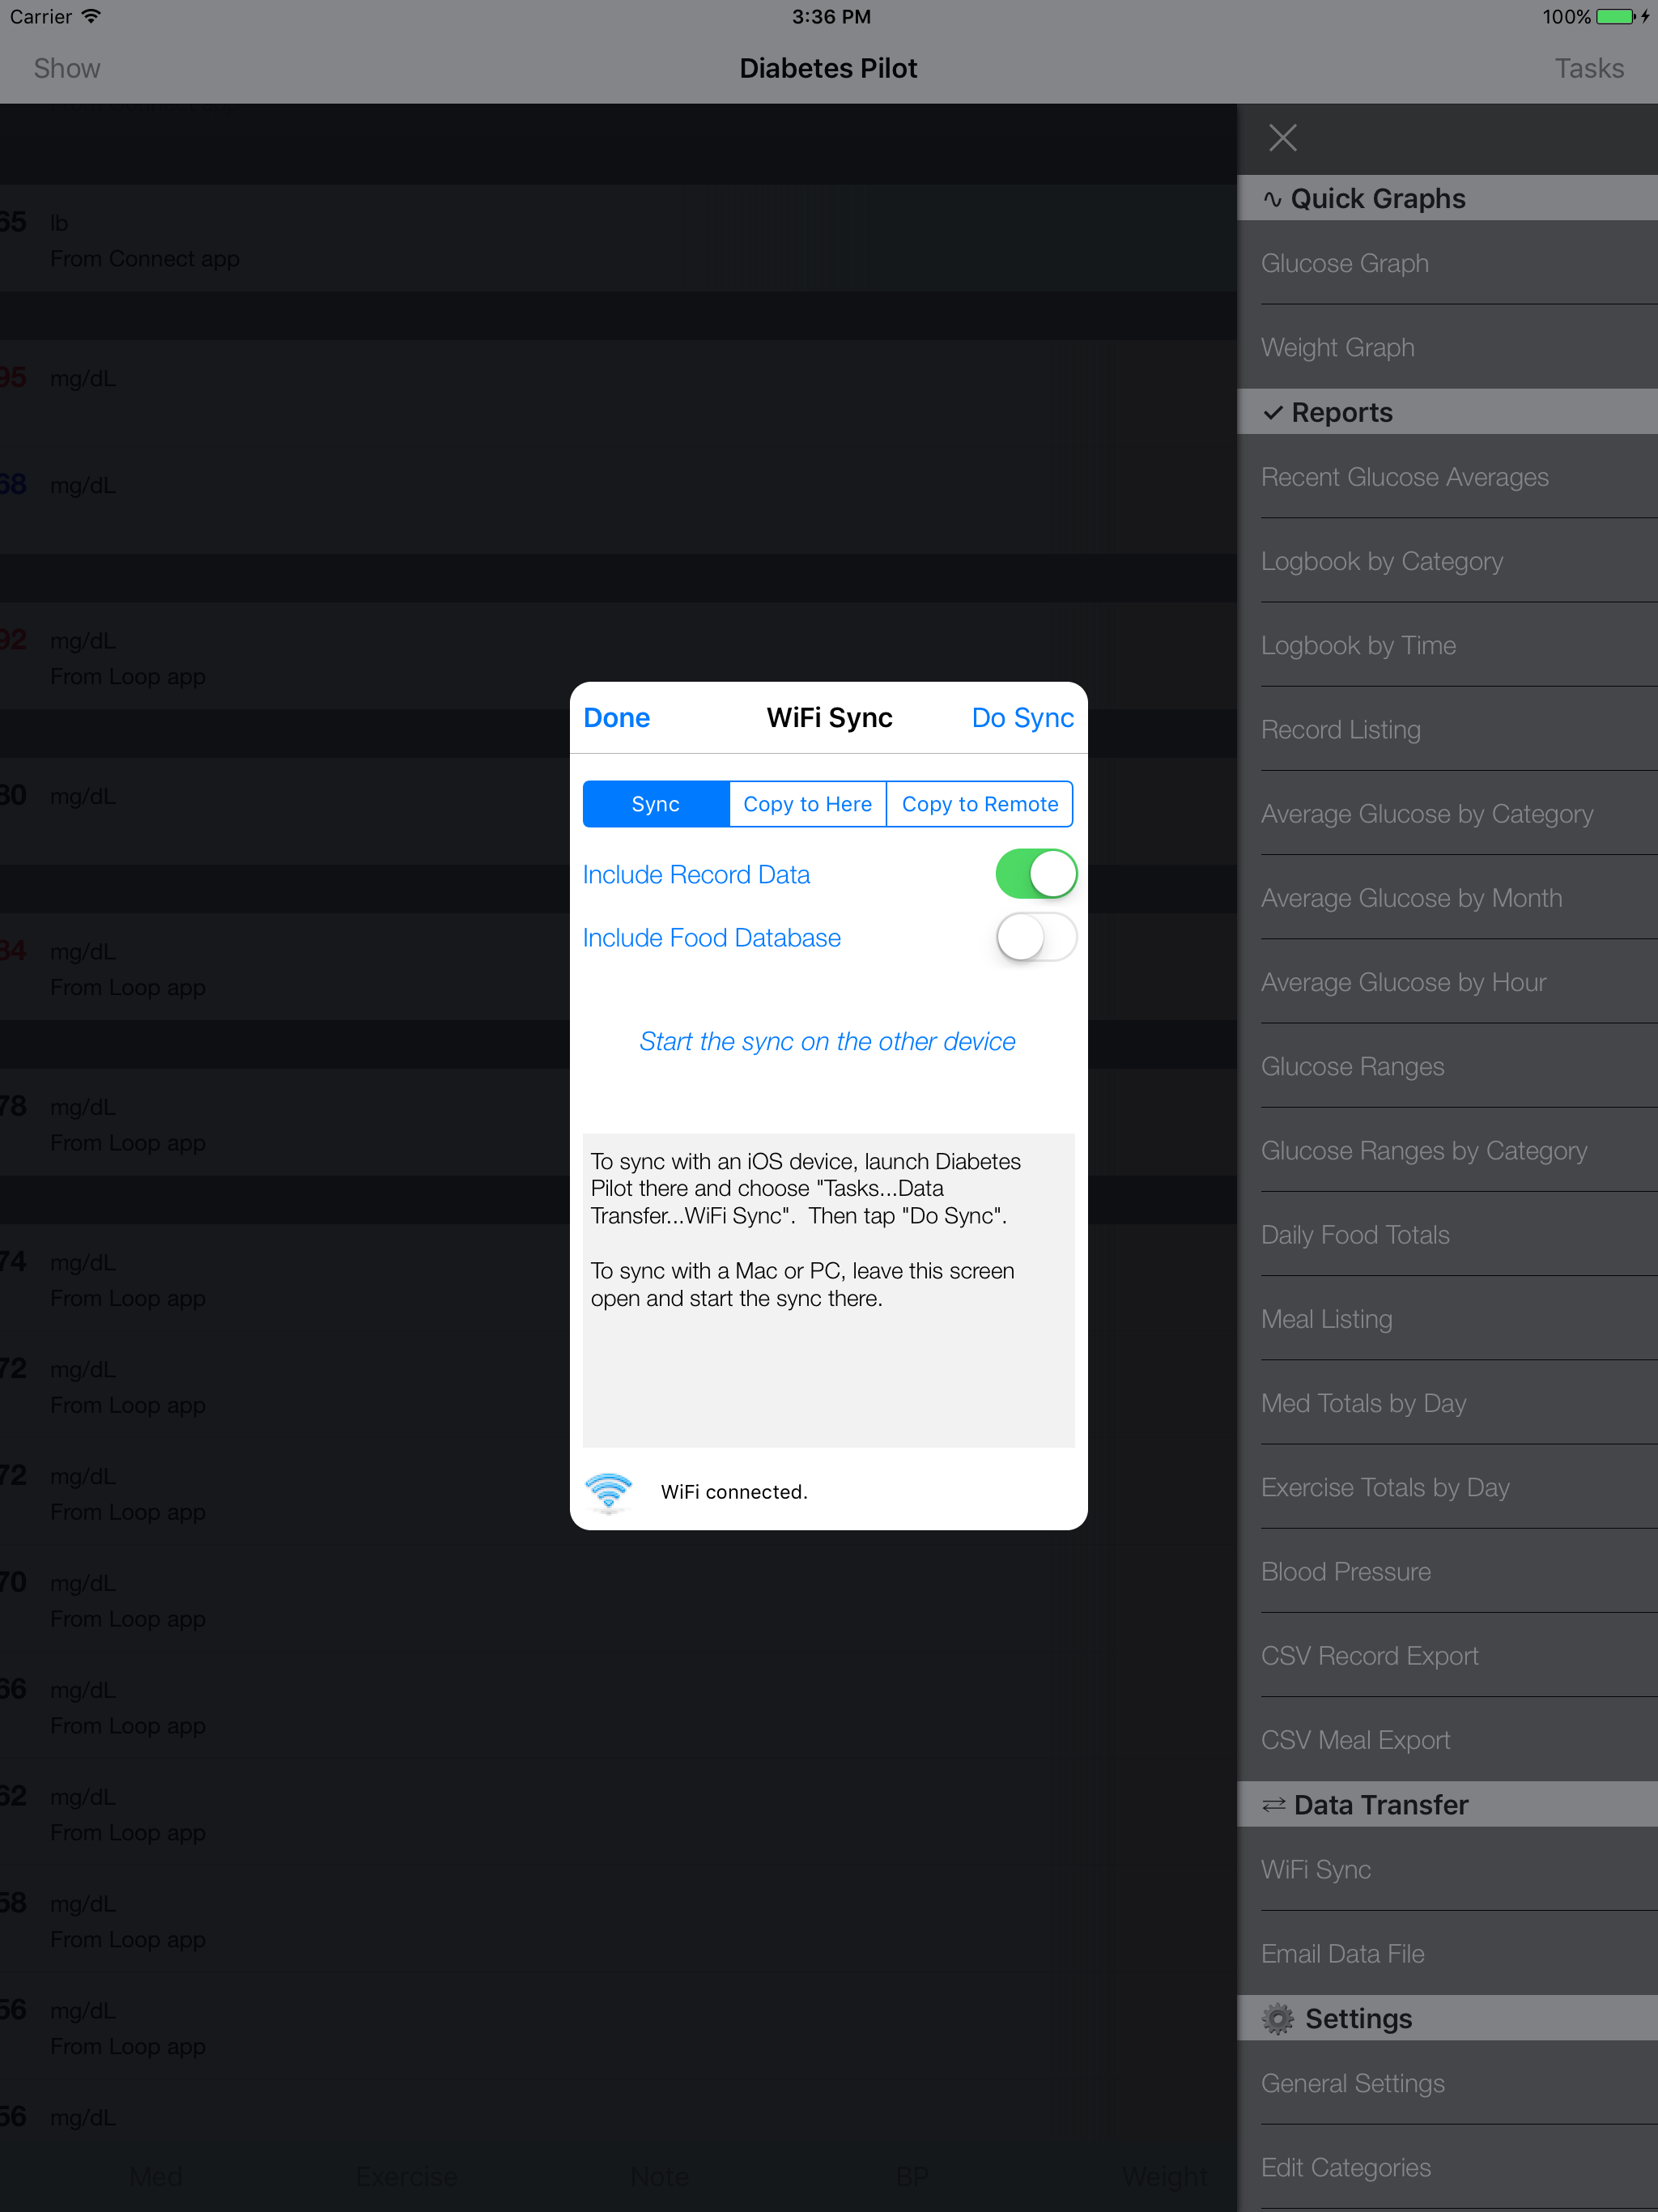Tap the battery indicator in status bar
Screen dimensions: 1658x2212
coord(1616,16)
